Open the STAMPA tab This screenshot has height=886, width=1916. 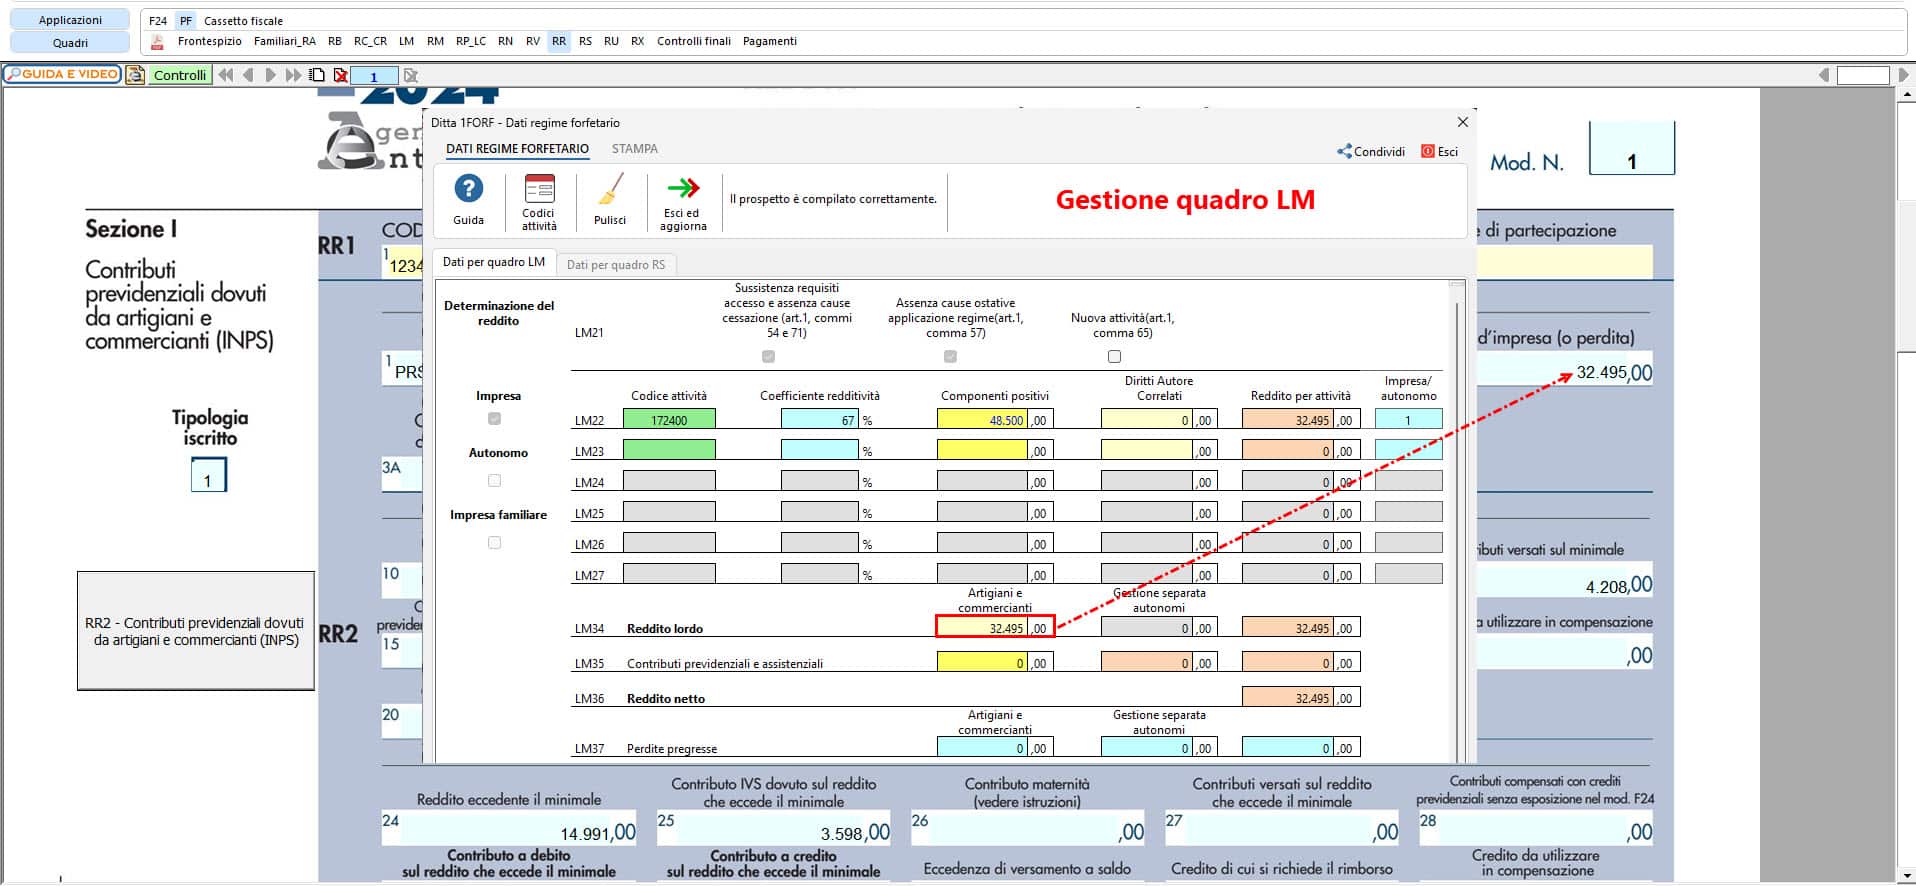(635, 148)
